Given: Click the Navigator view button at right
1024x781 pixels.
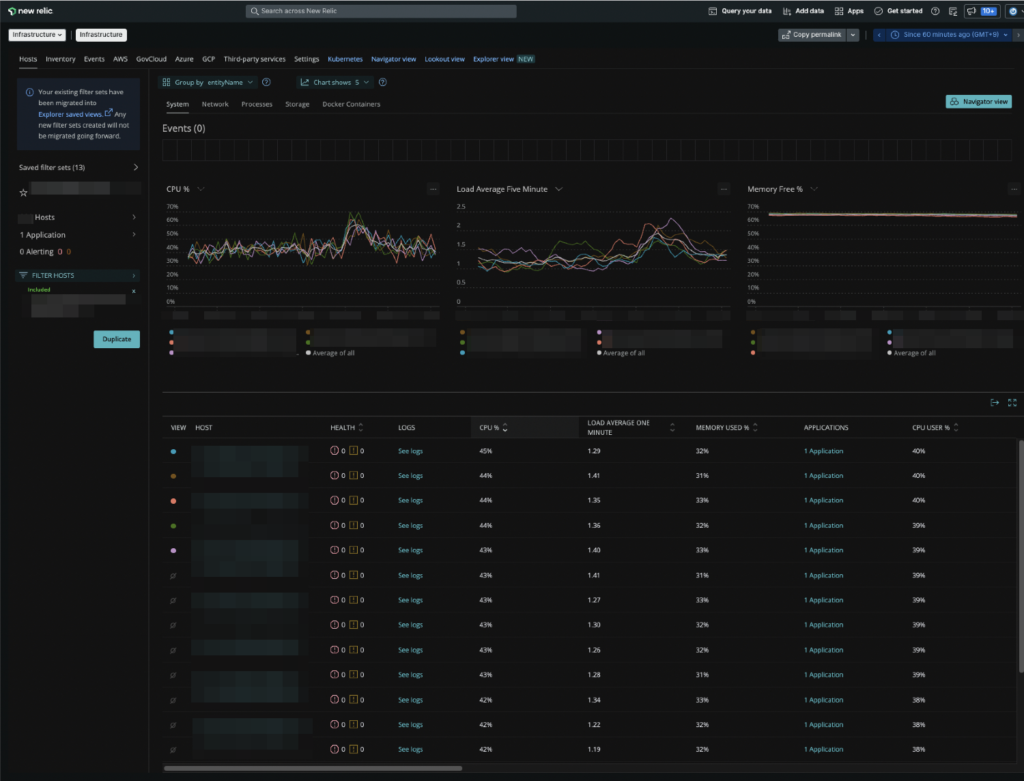Looking at the screenshot, I should tap(978, 102).
